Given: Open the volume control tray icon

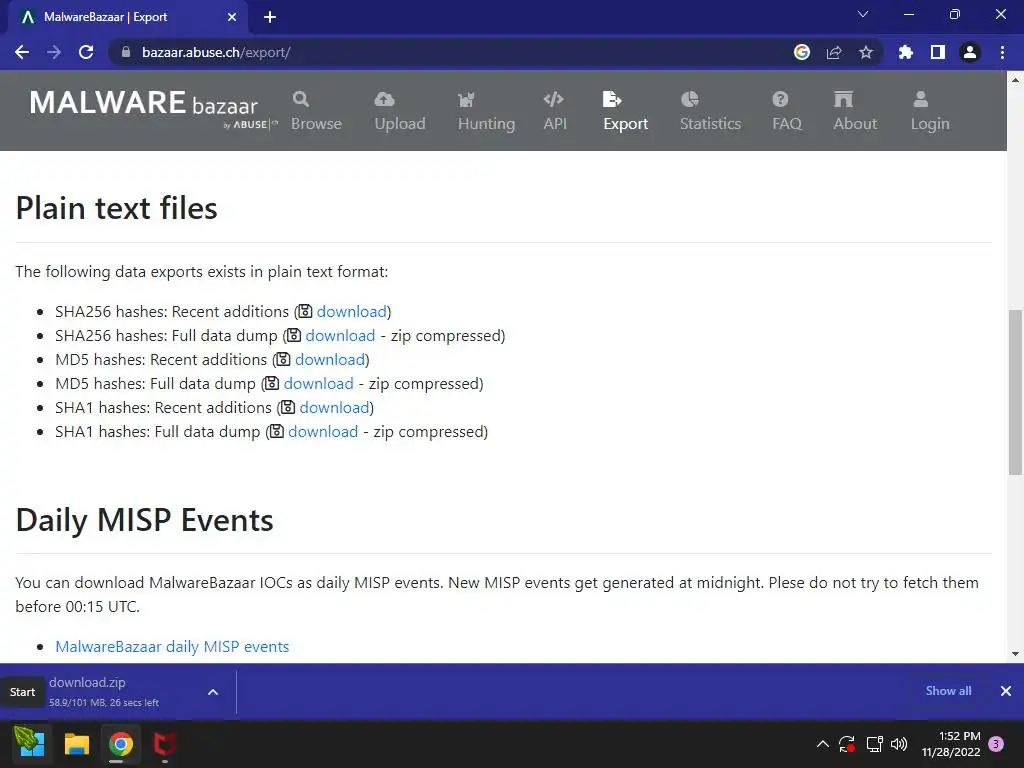Looking at the screenshot, I should tap(899, 744).
